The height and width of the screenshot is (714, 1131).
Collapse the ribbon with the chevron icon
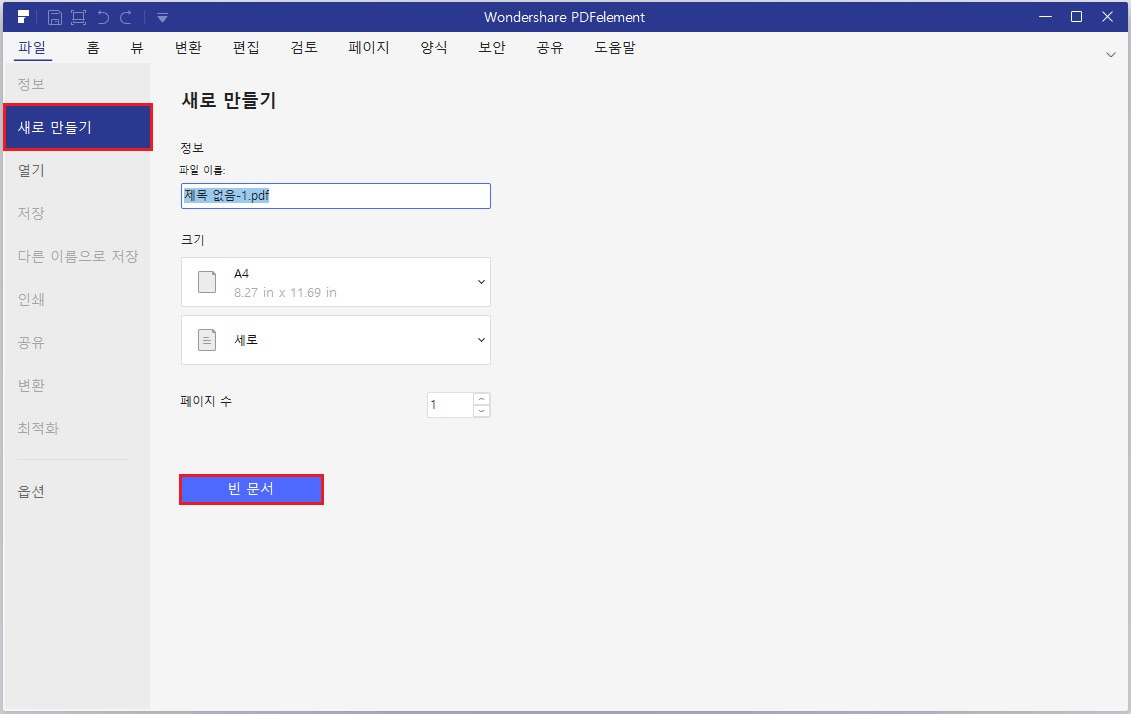(x=1111, y=55)
